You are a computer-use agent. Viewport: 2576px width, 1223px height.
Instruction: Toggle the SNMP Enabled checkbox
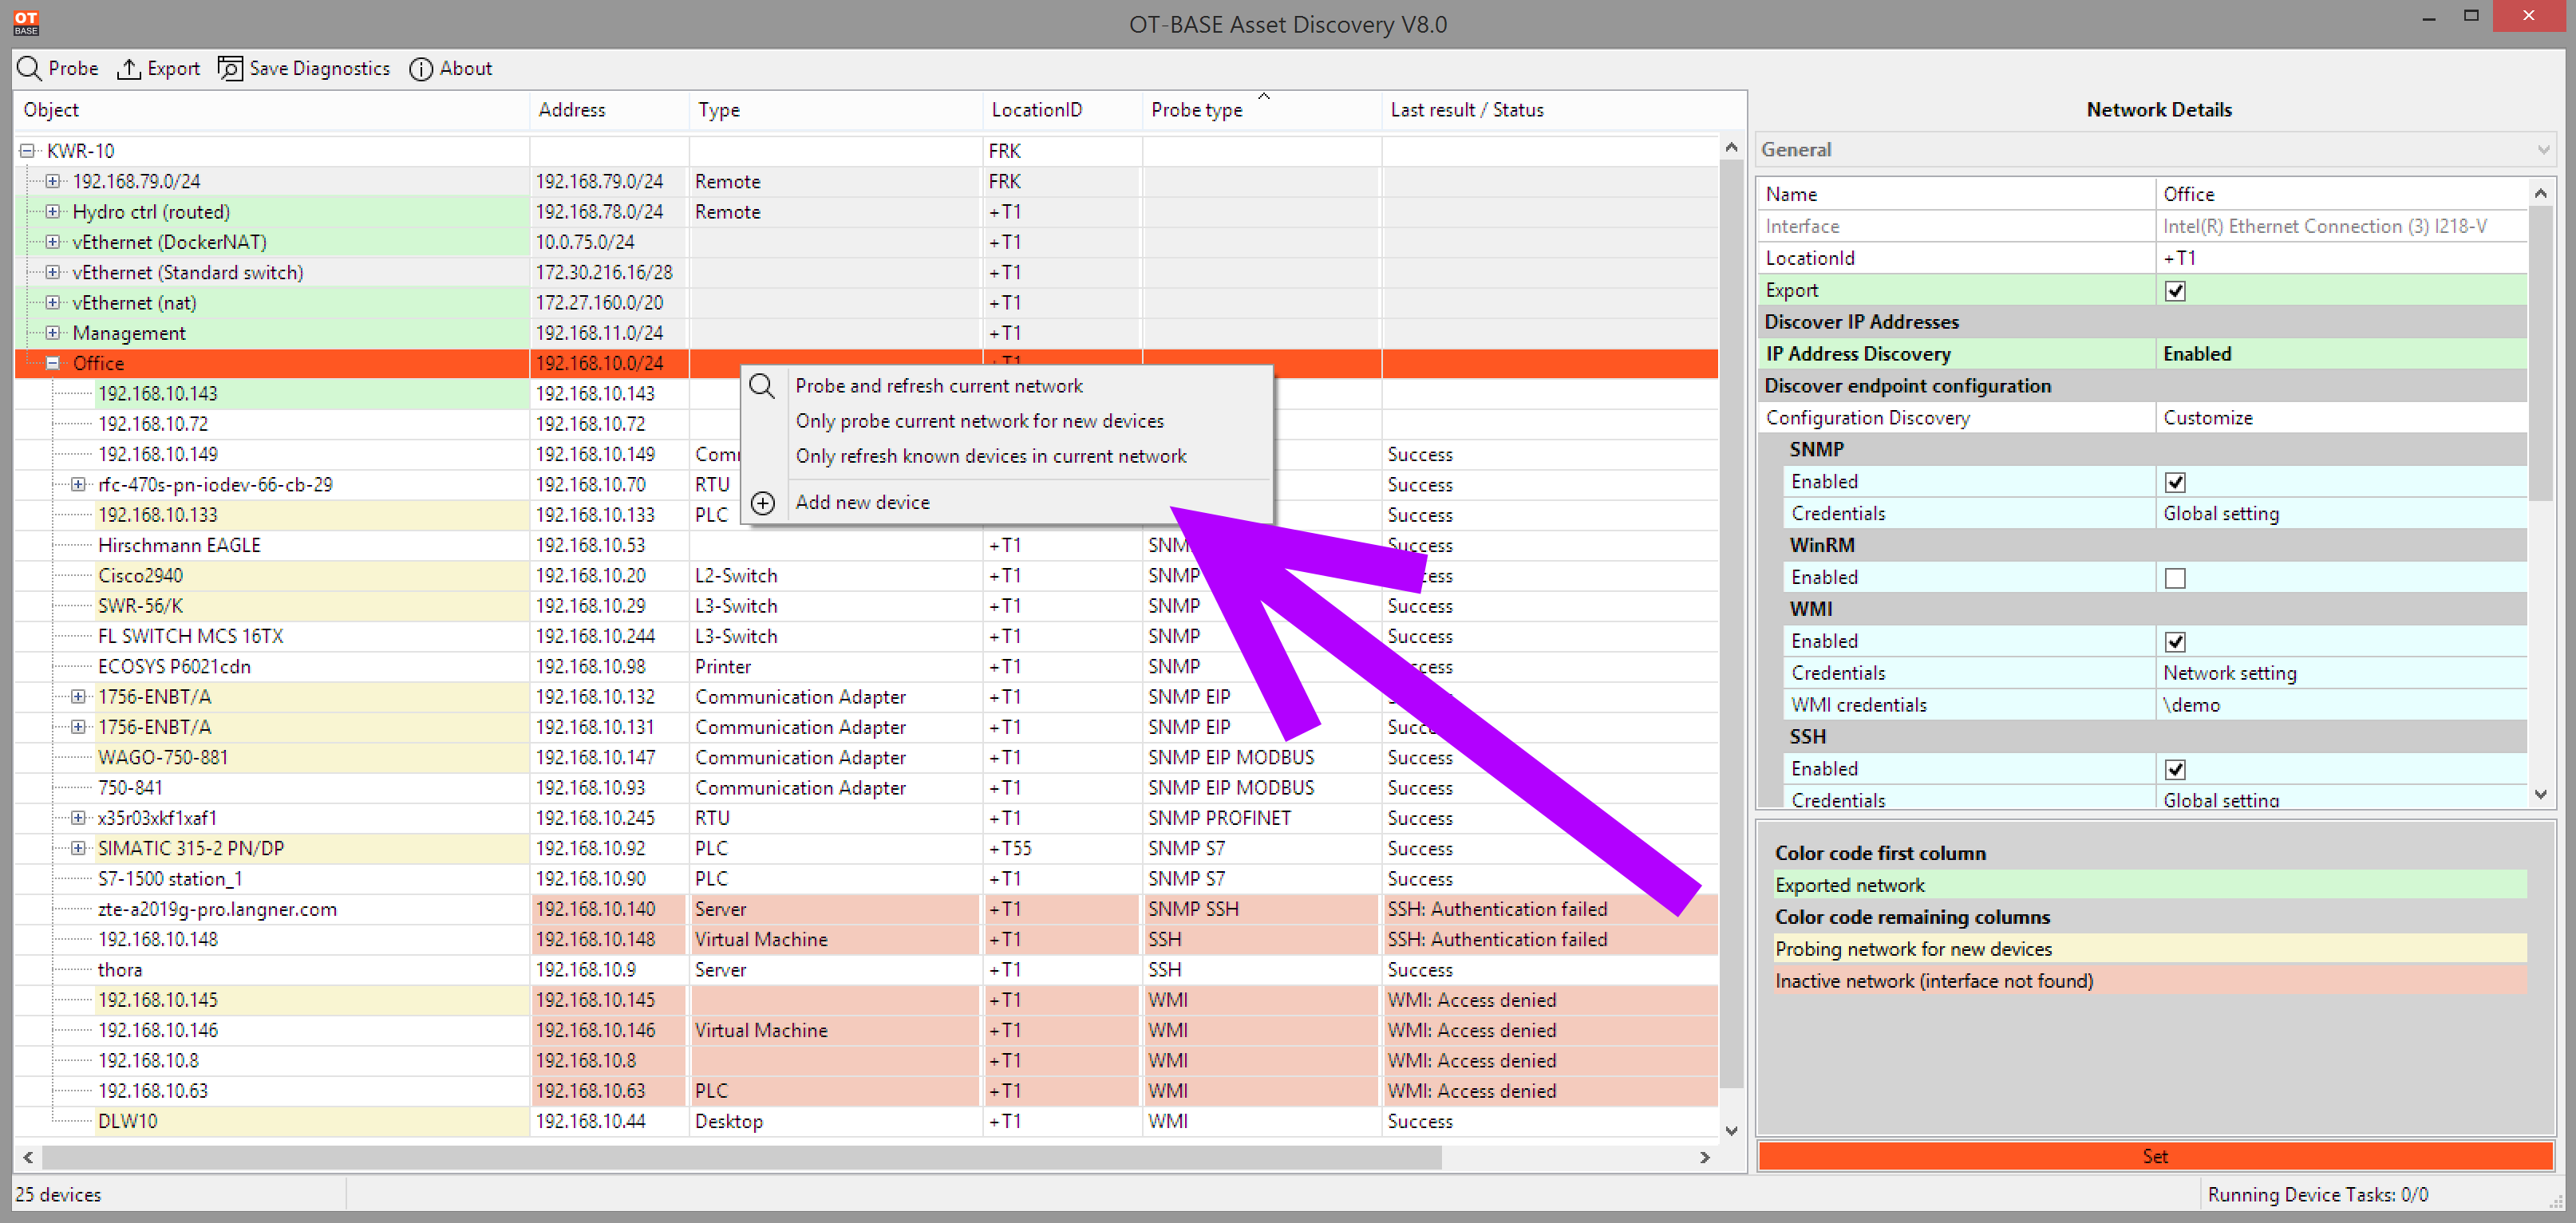click(x=2175, y=481)
